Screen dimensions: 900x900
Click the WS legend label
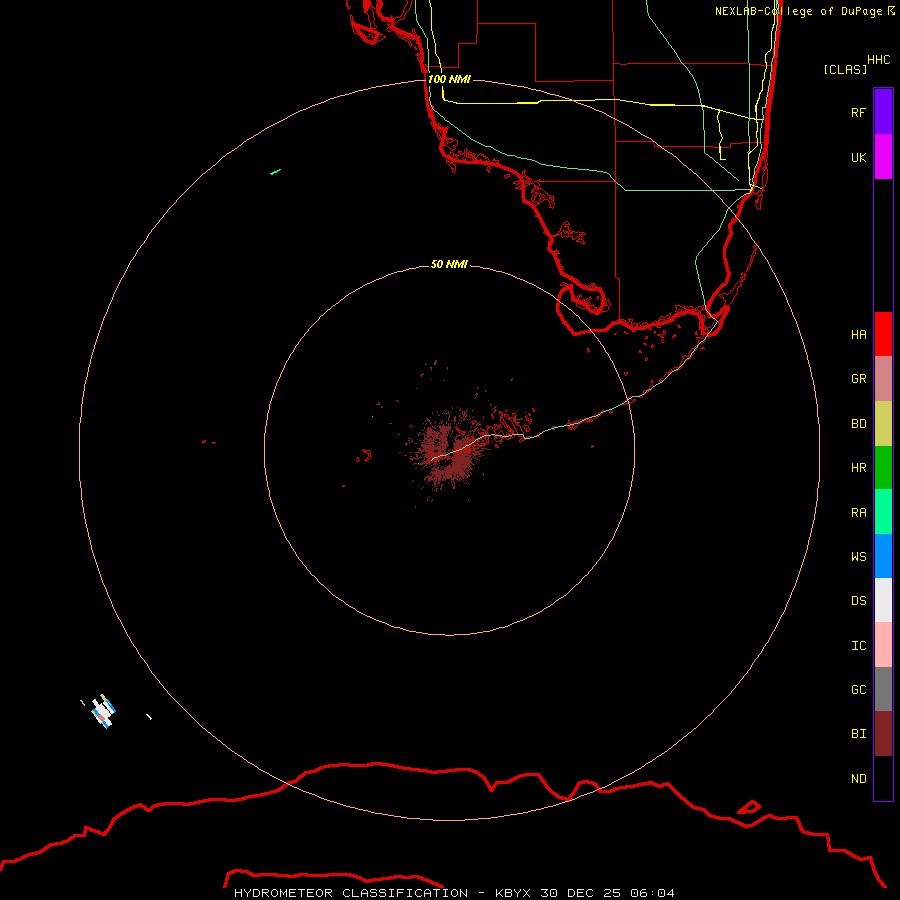858,557
